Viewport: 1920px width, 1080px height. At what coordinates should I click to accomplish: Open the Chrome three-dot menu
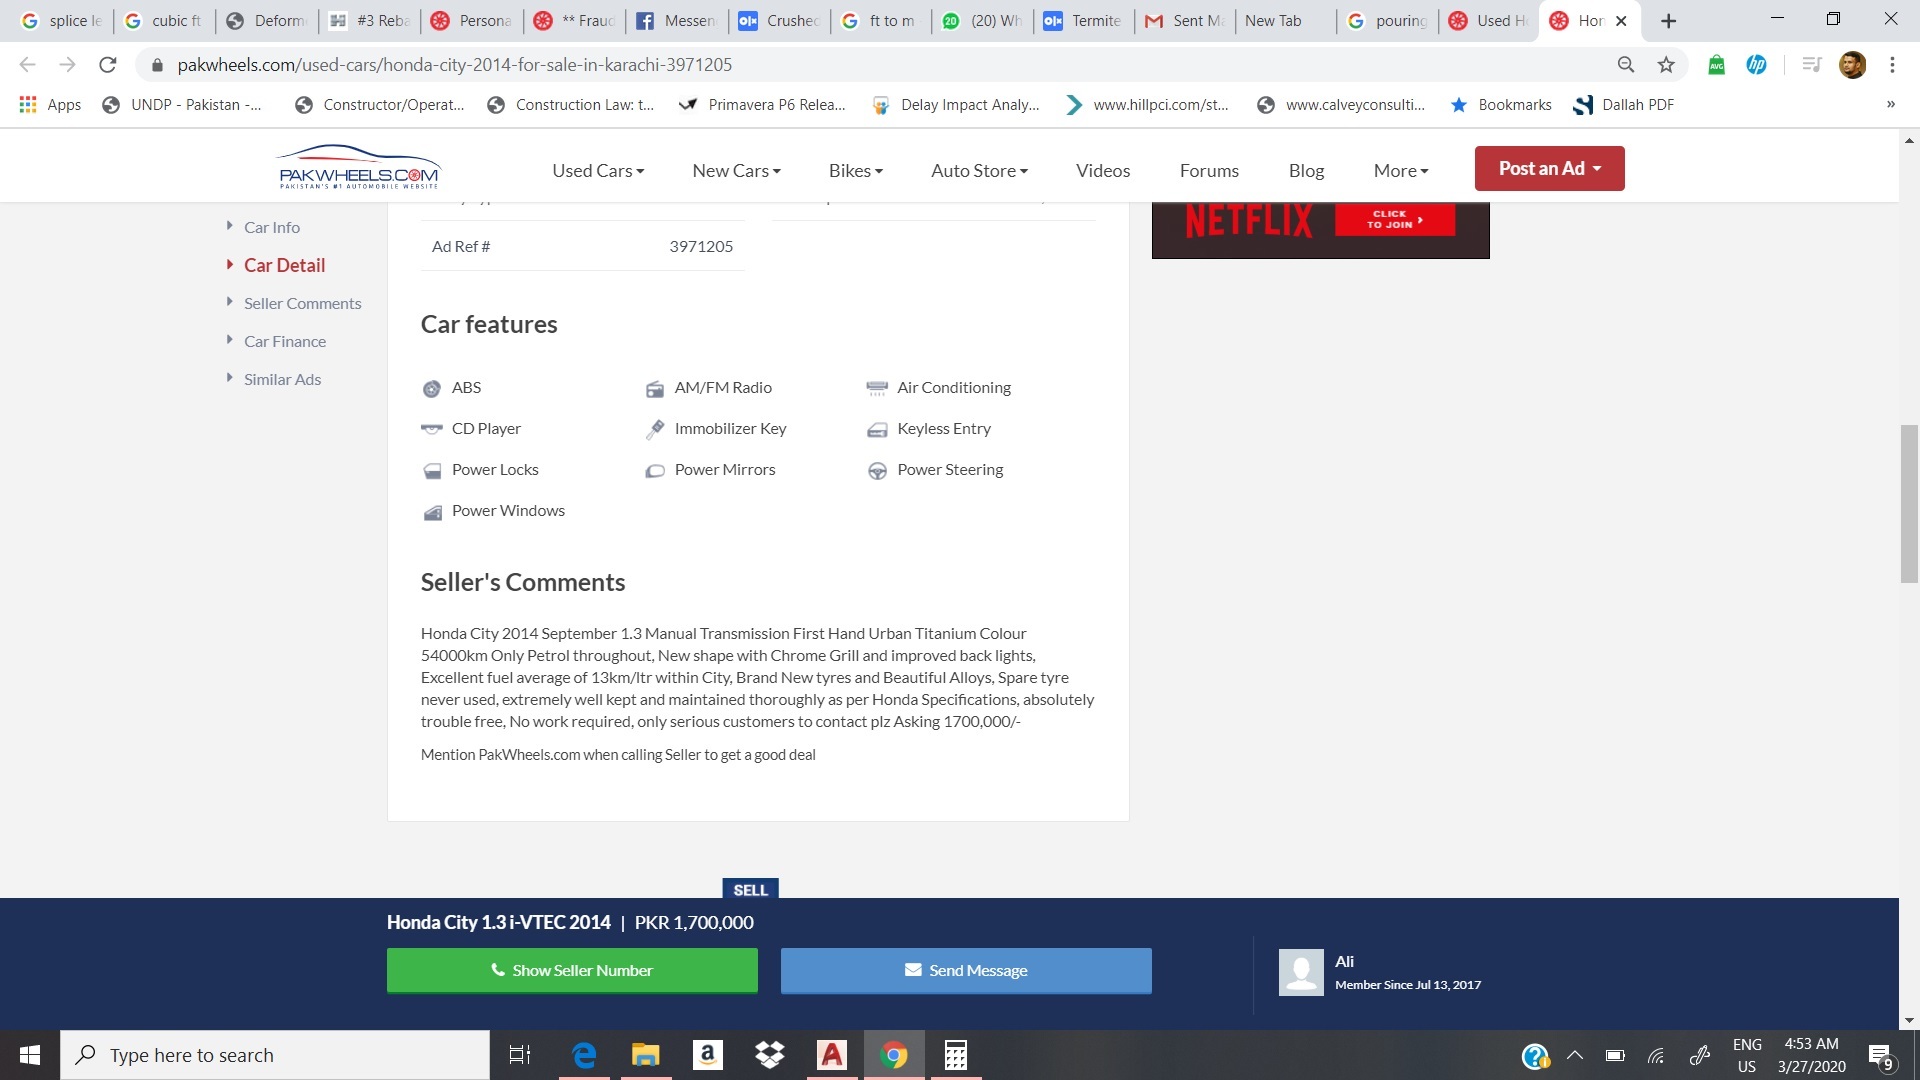pyautogui.click(x=1892, y=65)
